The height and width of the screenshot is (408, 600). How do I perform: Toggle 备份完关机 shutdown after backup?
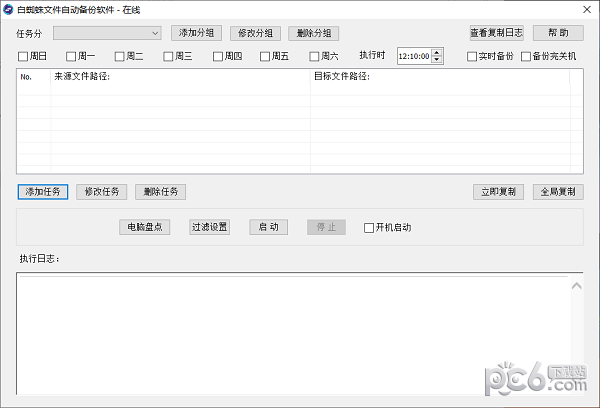pos(526,57)
